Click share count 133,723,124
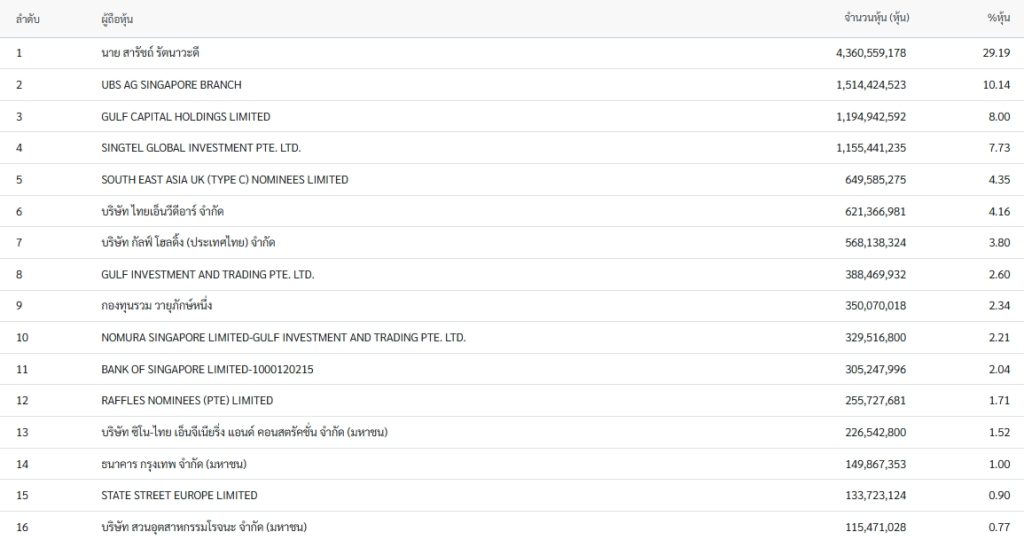Screen dimensions: 1024x540 pyautogui.click(x=875, y=496)
